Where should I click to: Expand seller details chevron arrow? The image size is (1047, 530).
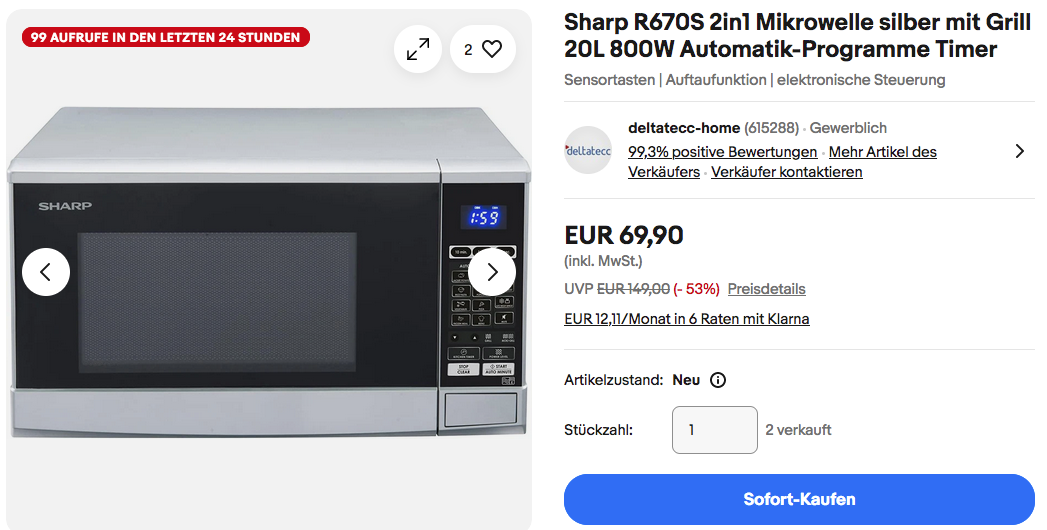[1020, 151]
